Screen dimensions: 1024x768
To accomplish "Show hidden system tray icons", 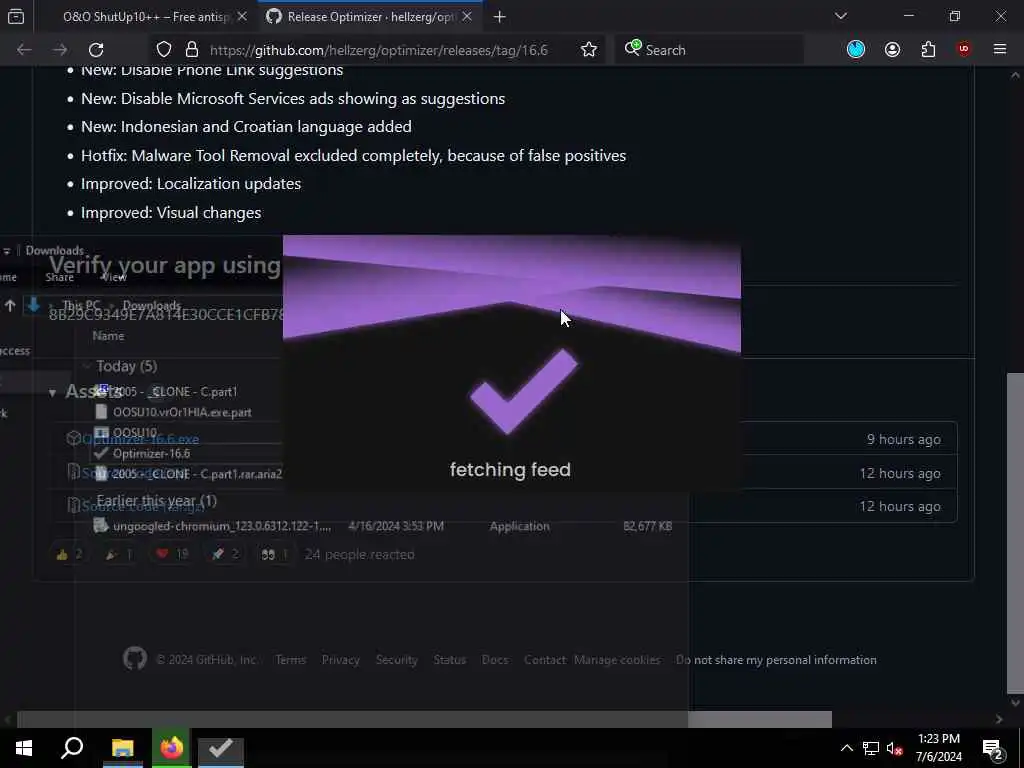I will 846,748.
